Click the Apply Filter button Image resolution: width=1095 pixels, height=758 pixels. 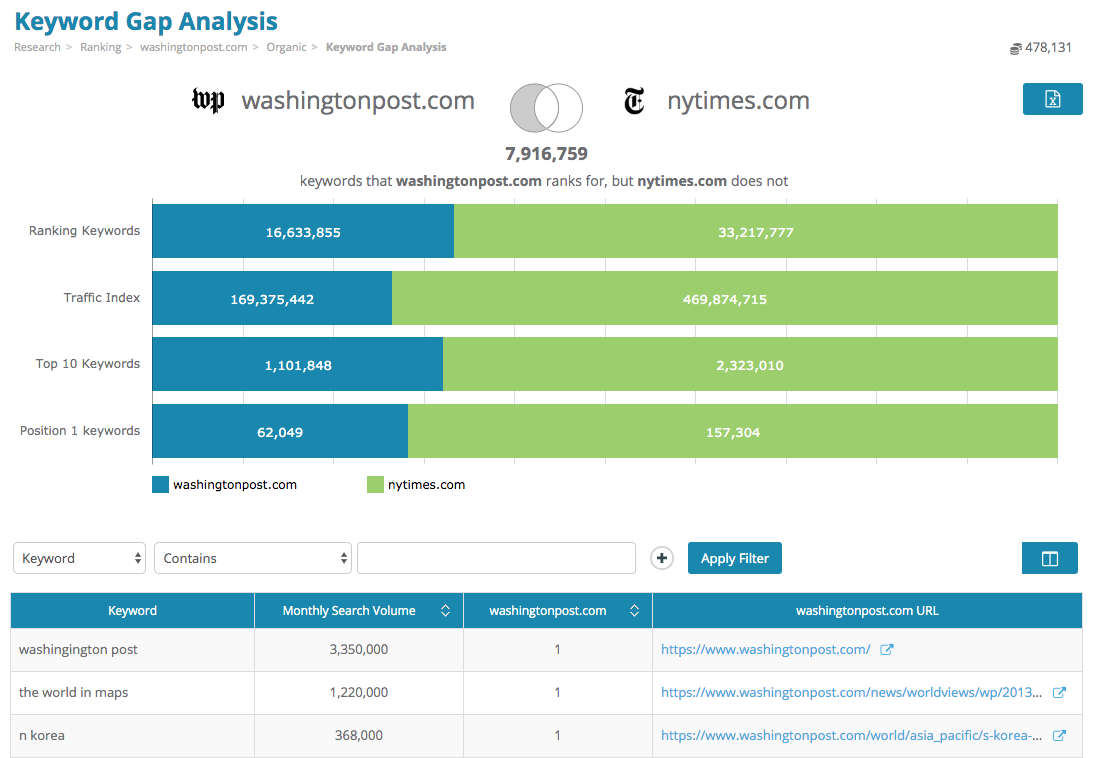[x=734, y=558]
